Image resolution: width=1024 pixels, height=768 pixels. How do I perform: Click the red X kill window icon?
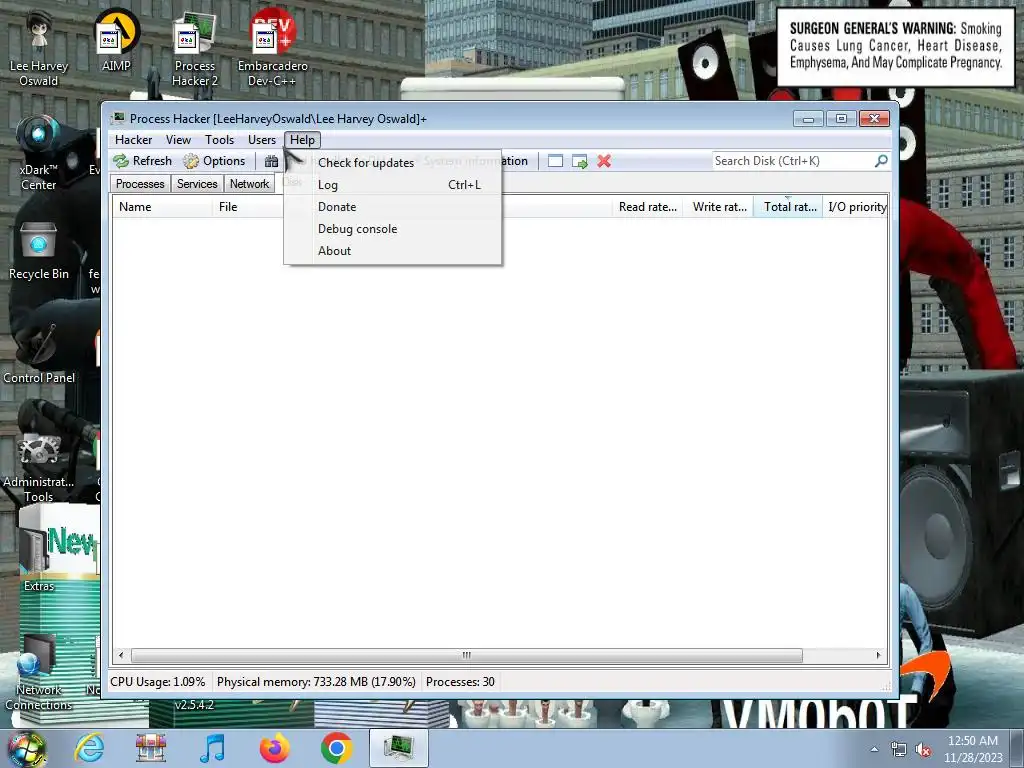coord(604,161)
